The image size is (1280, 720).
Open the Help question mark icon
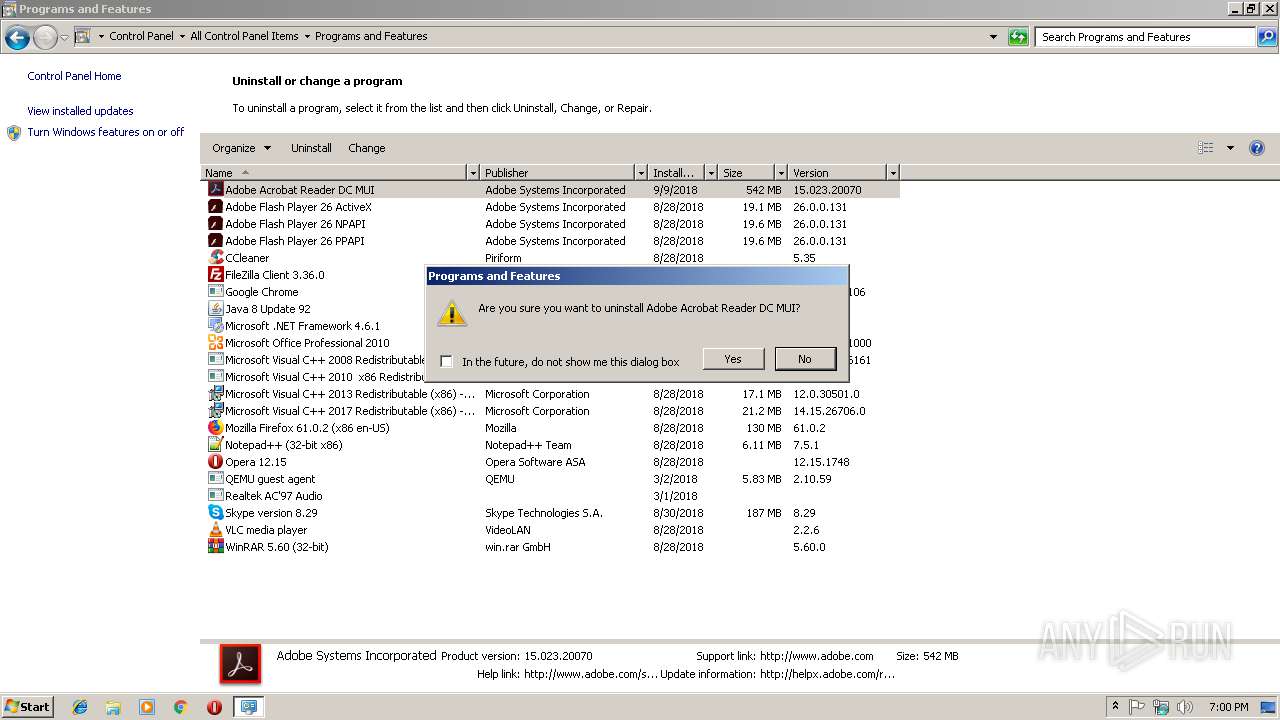(x=1257, y=148)
